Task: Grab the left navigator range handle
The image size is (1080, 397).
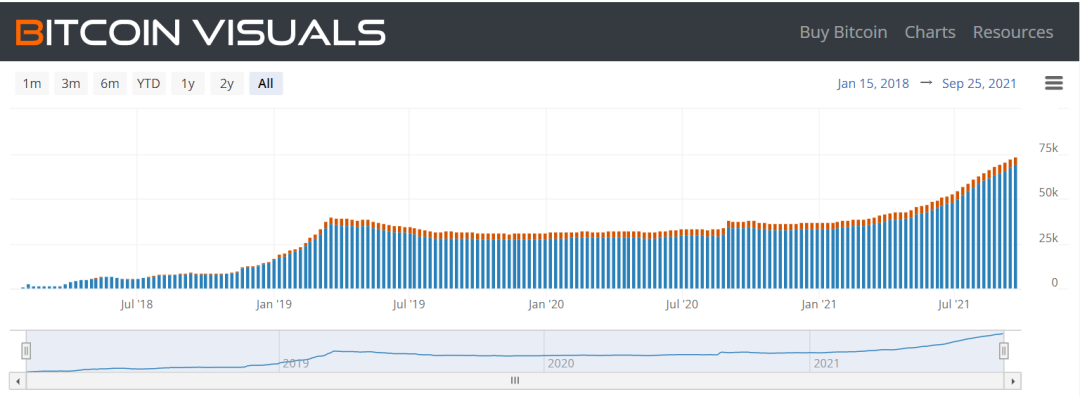Action: click(x=26, y=352)
